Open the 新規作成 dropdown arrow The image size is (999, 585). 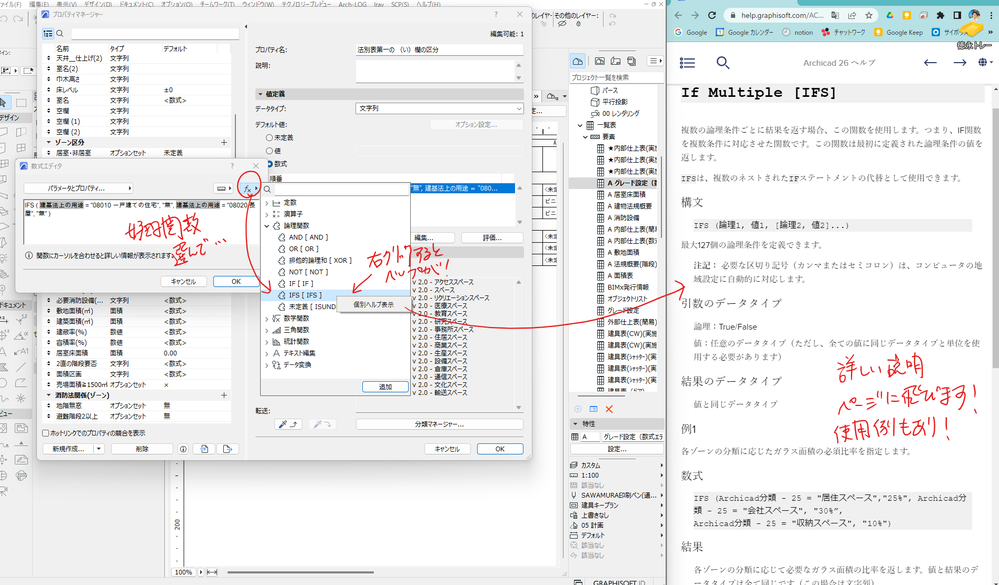(99, 449)
